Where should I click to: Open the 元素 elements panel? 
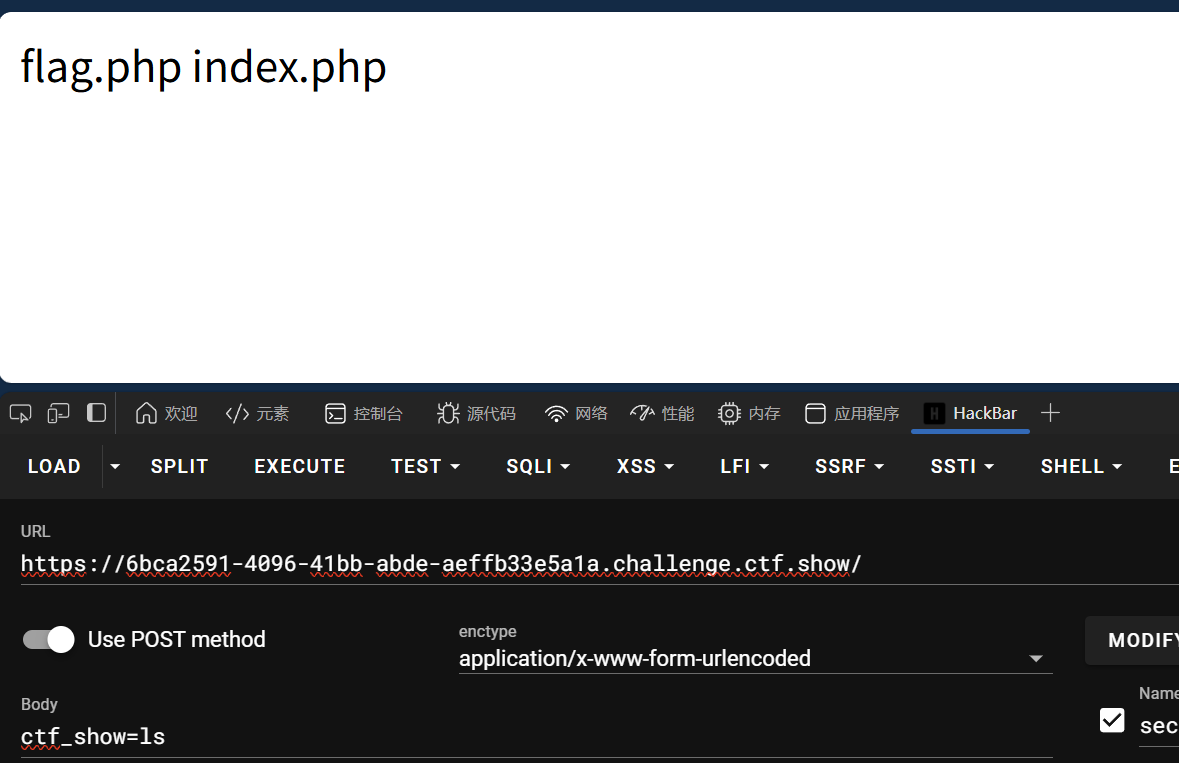257,413
